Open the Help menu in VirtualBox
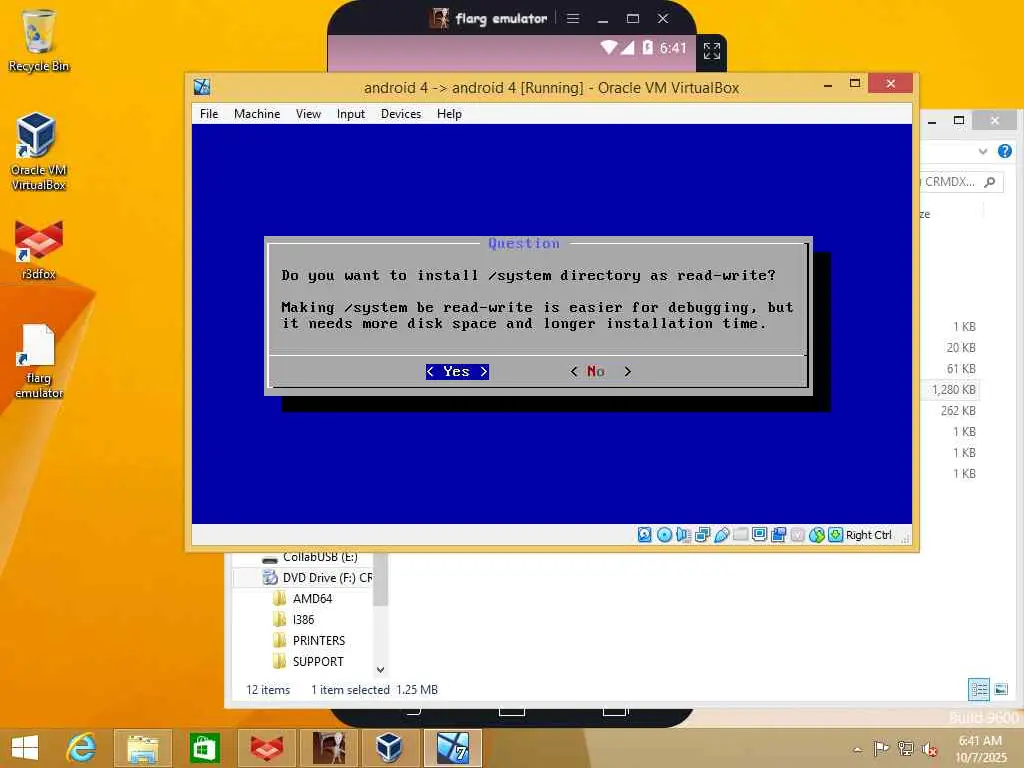1024x768 pixels. [449, 114]
